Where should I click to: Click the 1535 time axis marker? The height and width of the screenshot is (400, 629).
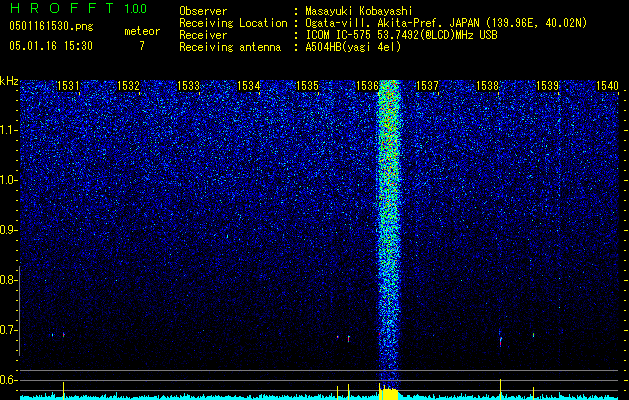pyautogui.click(x=307, y=85)
